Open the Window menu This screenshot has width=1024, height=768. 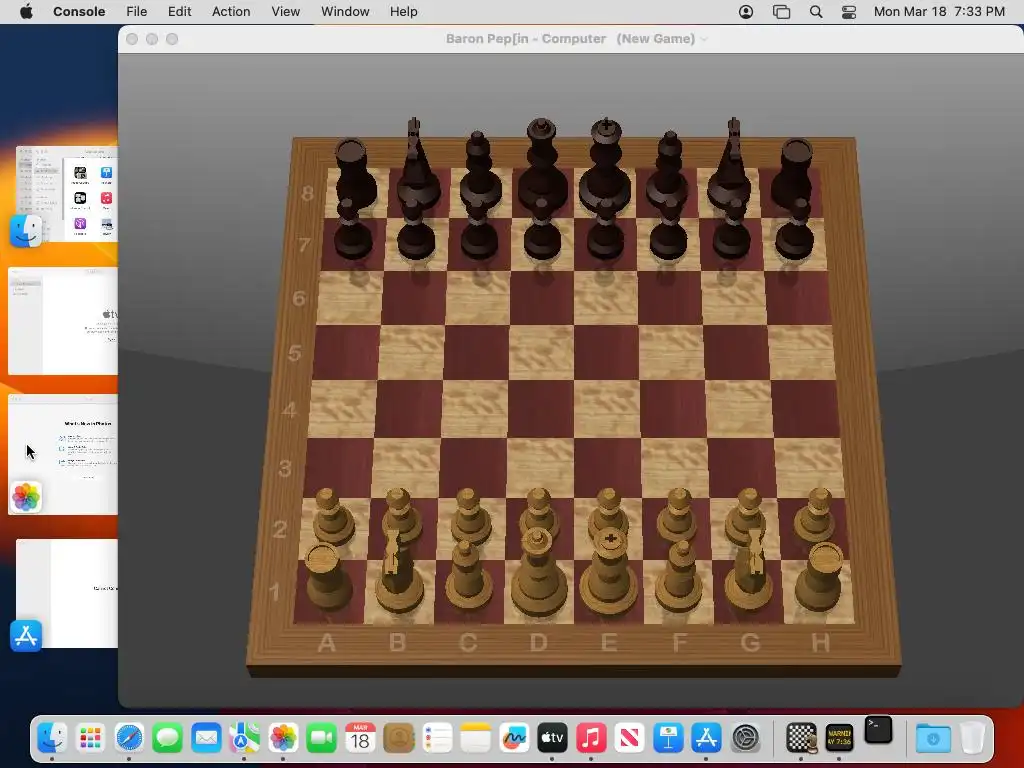pyautogui.click(x=345, y=12)
